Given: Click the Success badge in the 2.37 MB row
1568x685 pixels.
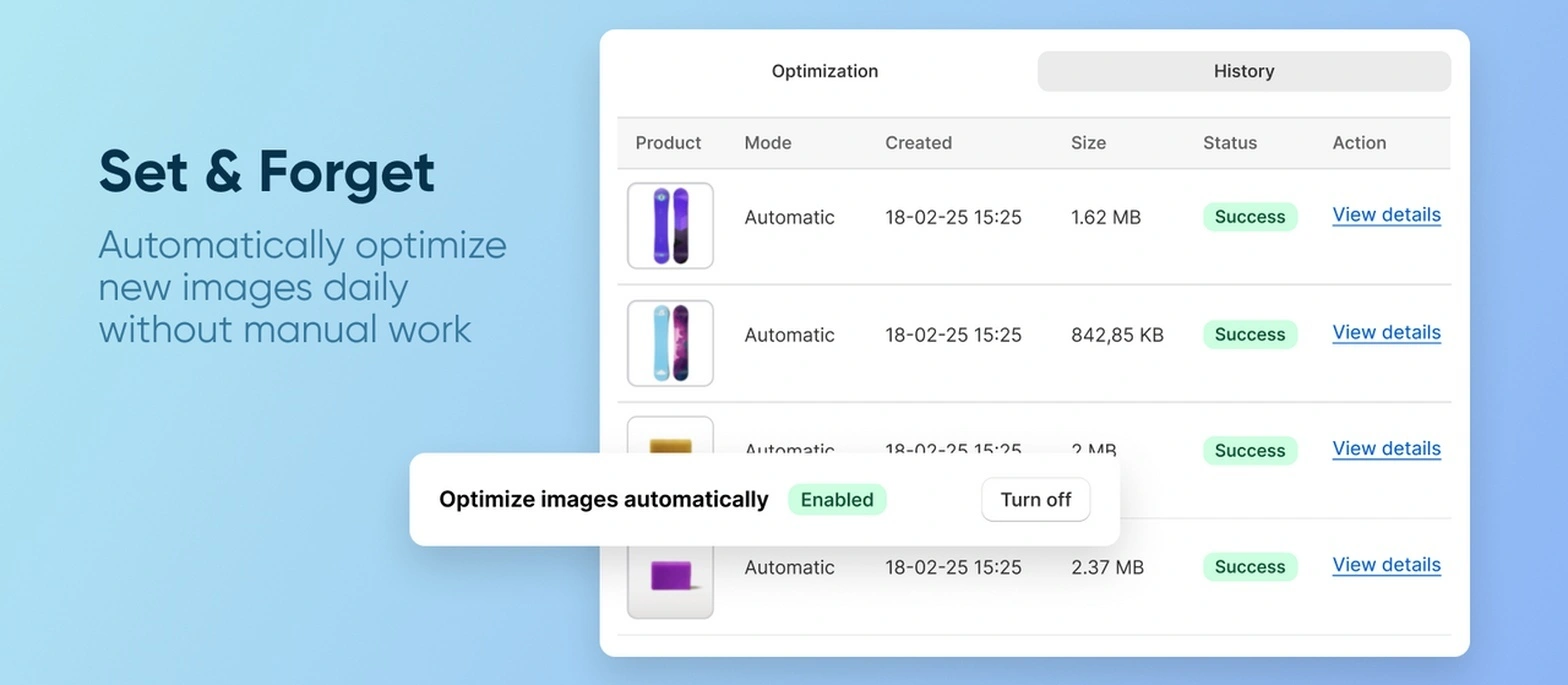Looking at the screenshot, I should [x=1249, y=567].
